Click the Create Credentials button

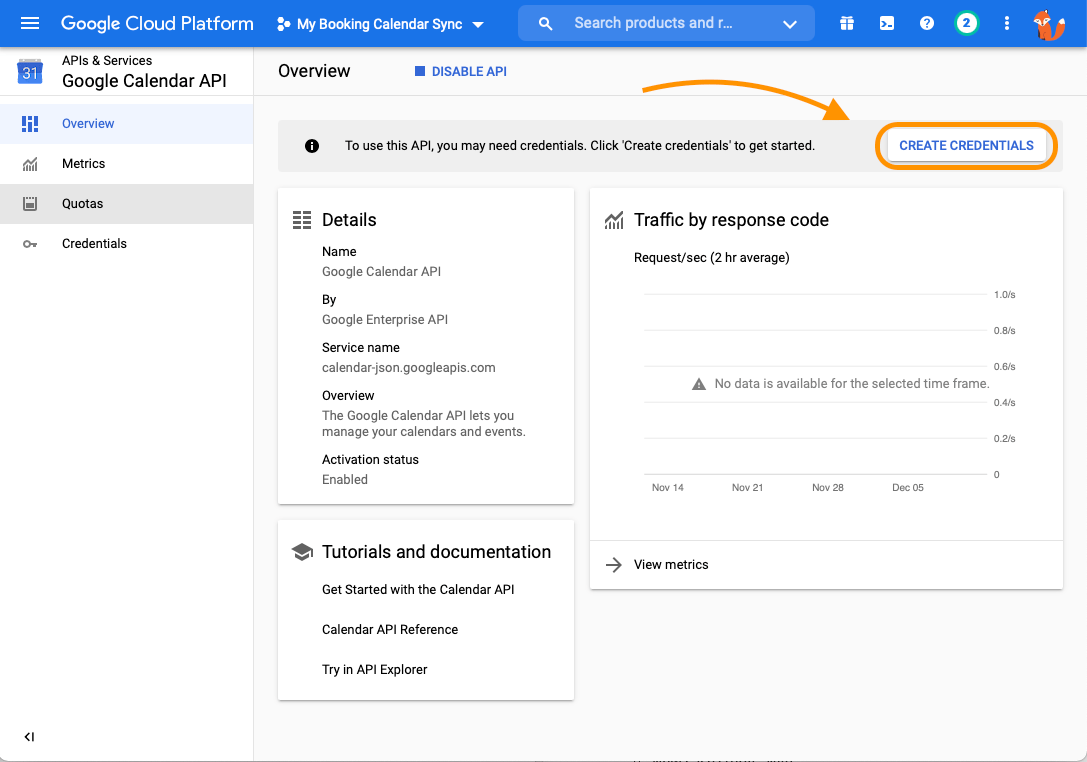point(966,146)
